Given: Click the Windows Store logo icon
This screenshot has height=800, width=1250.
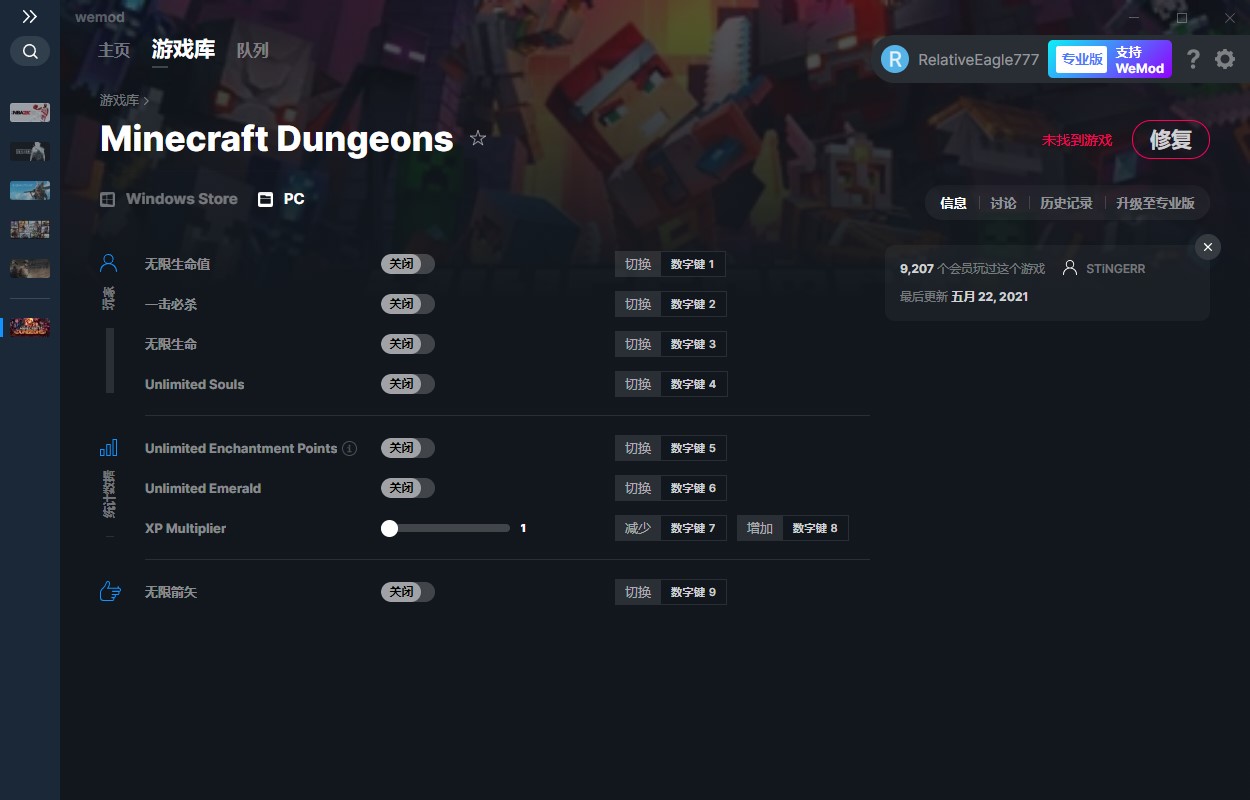Looking at the screenshot, I should tap(108, 199).
